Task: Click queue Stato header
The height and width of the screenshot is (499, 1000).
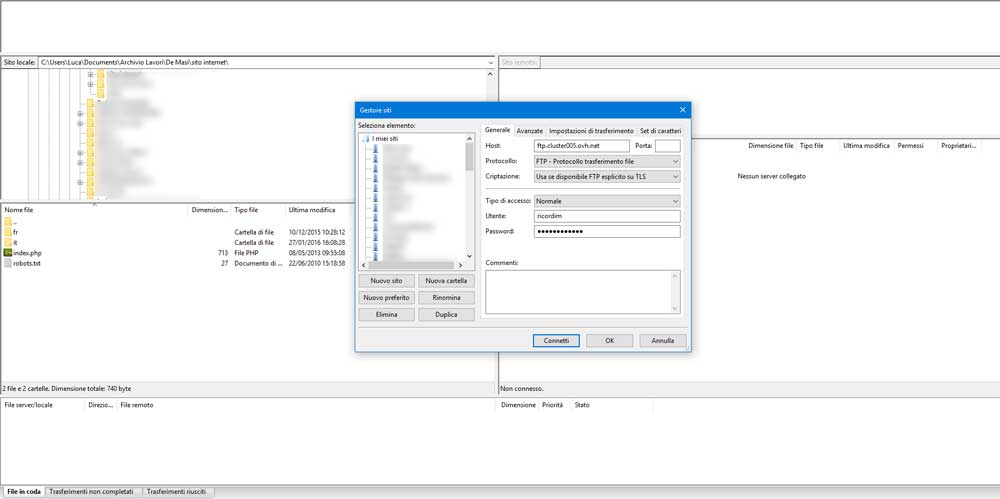Action: point(582,405)
